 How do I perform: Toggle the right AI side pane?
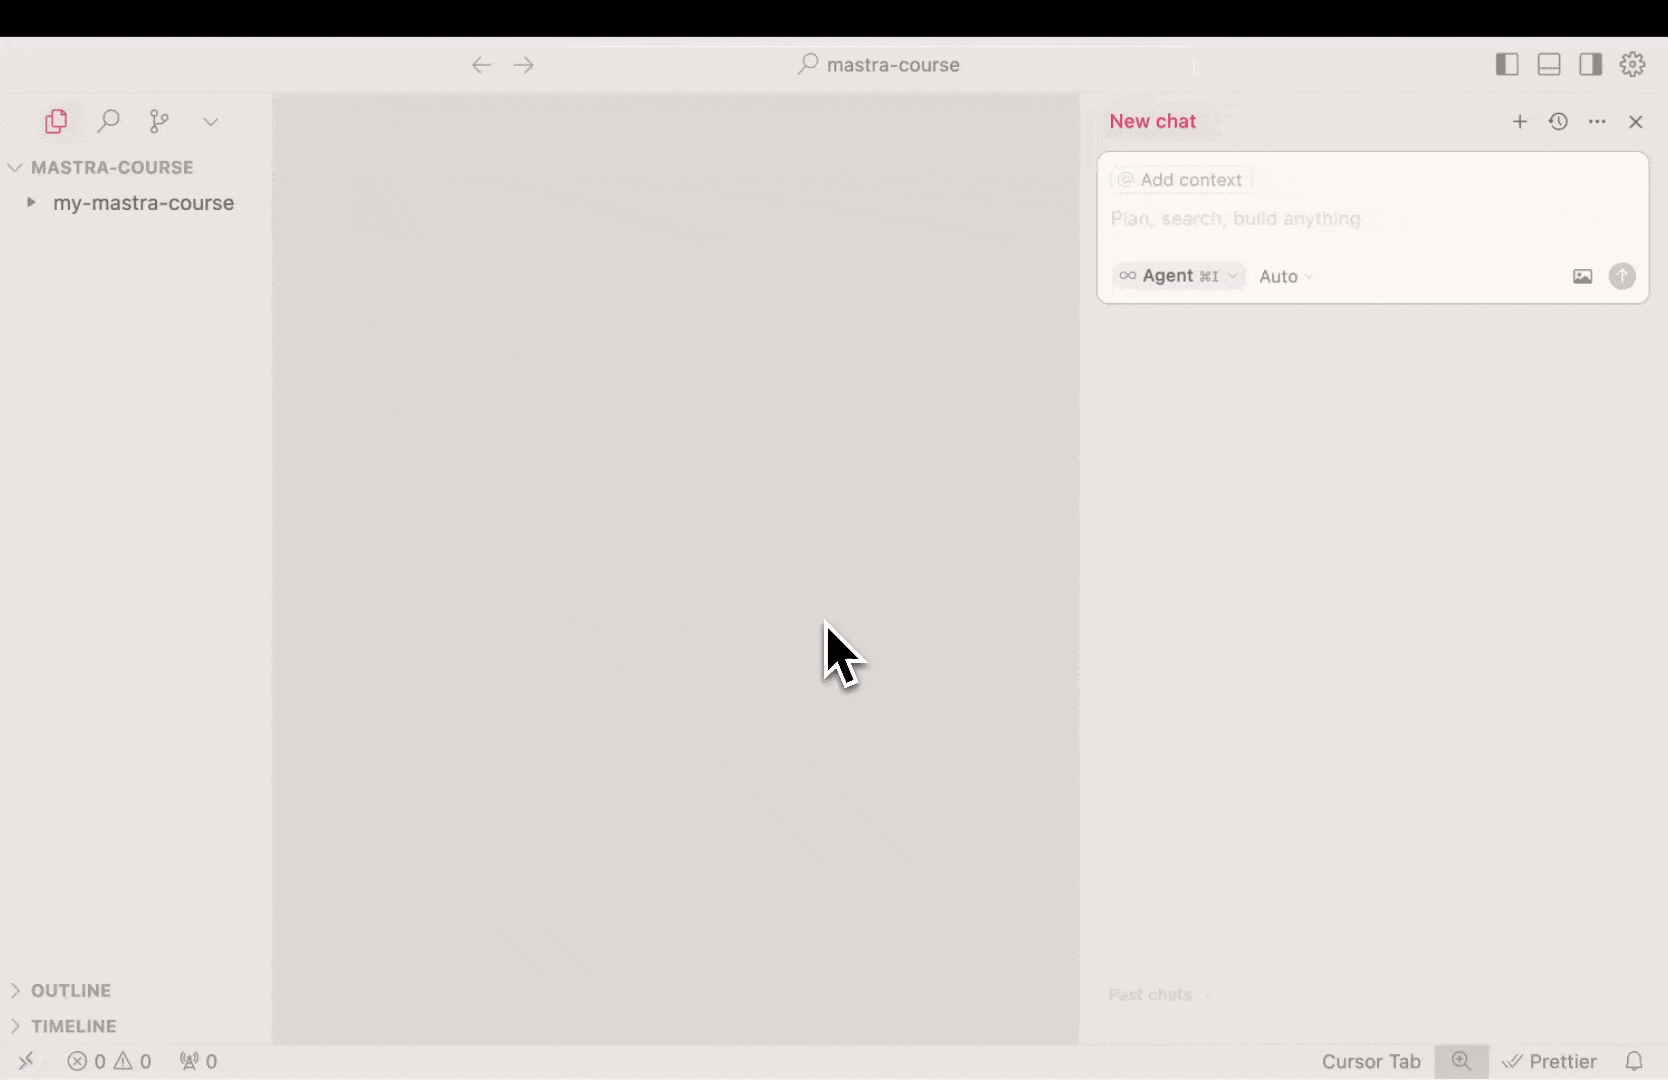pos(1590,64)
